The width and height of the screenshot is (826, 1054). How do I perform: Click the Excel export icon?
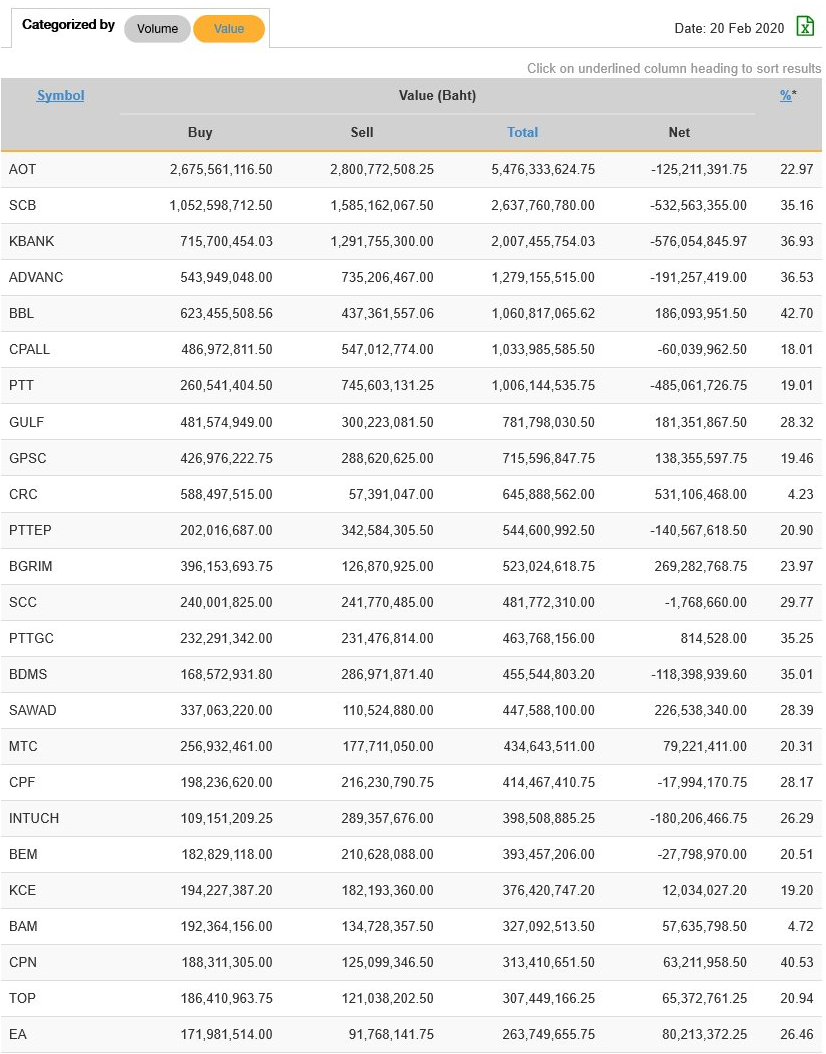click(805, 27)
